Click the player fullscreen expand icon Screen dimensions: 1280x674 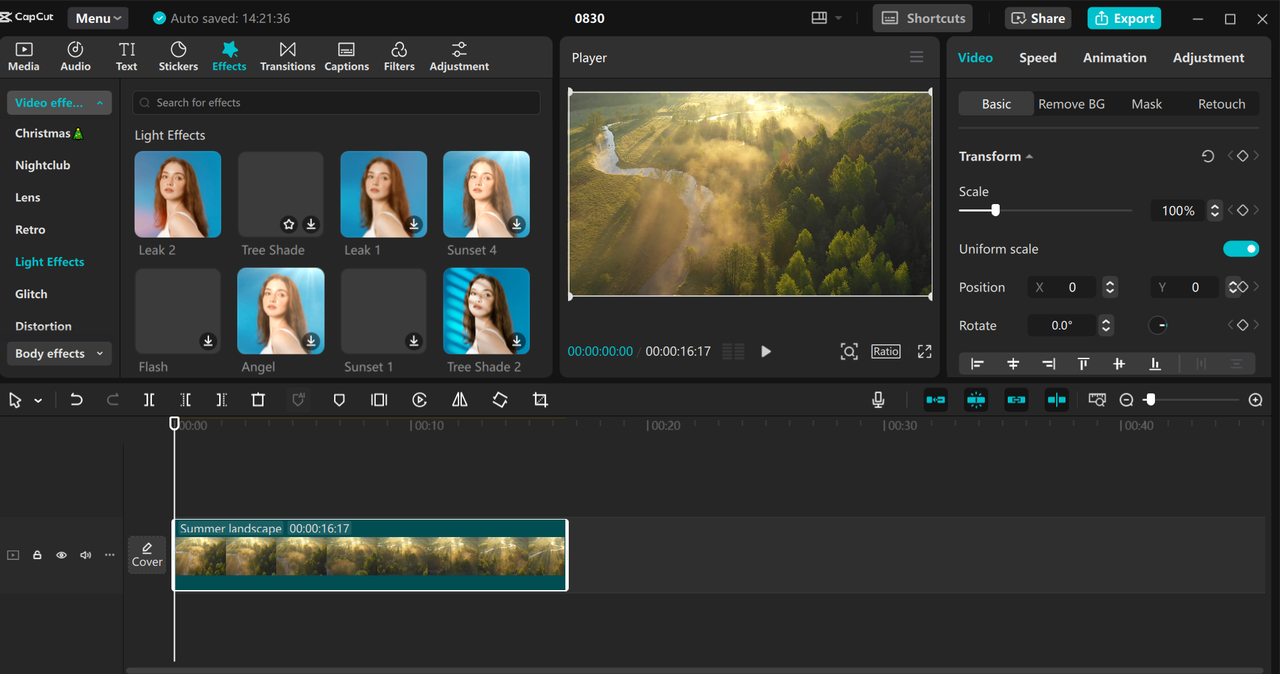(924, 351)
